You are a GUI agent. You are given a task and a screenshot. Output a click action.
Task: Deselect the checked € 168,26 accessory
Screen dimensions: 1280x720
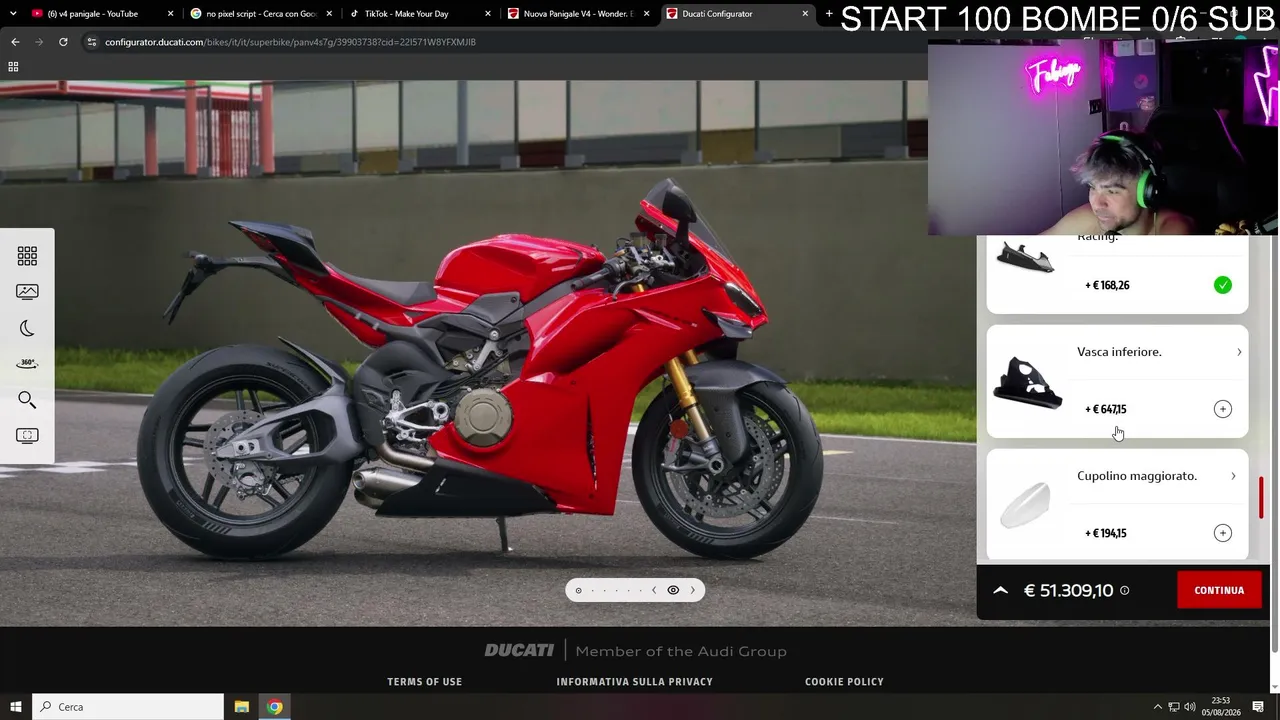(x=1222, y=285)
